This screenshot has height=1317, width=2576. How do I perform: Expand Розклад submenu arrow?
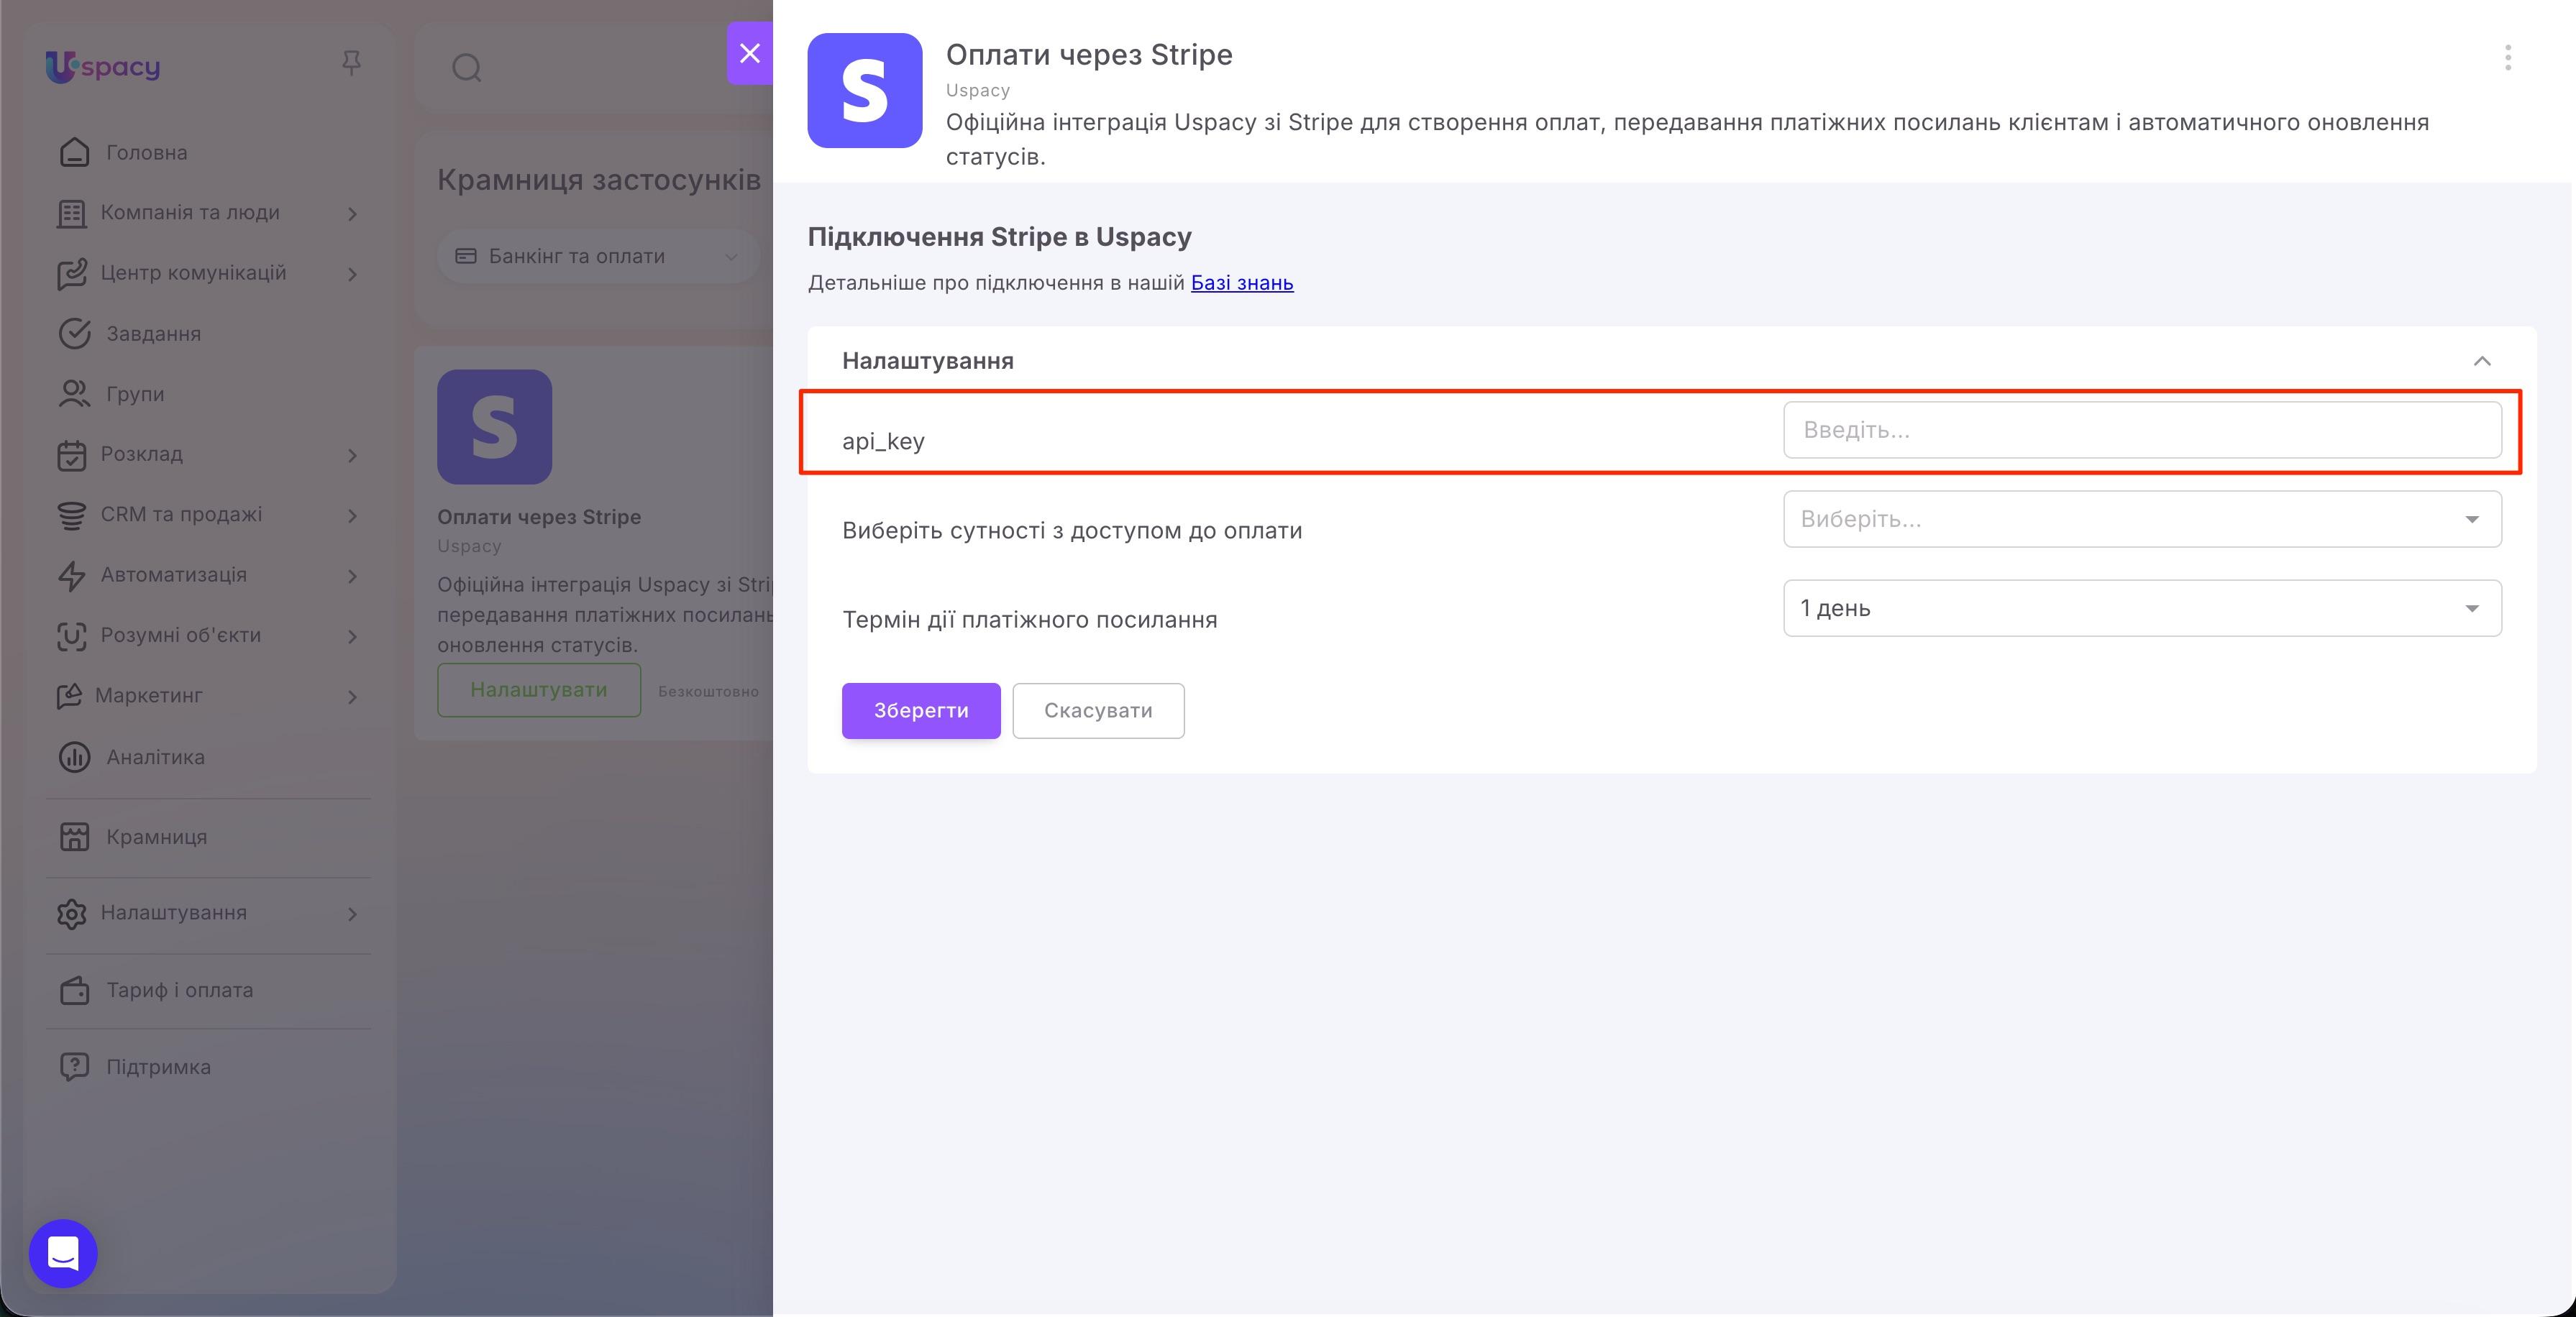[352, 455]
